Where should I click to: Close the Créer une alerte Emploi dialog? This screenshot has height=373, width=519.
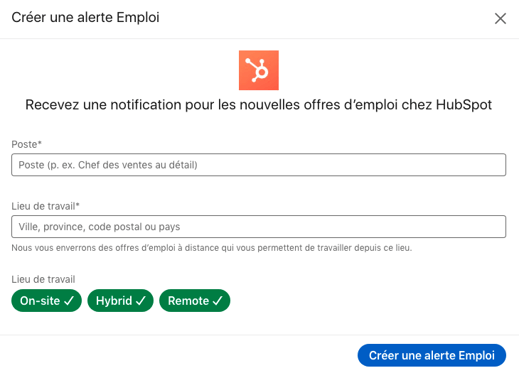tap(500, 19)
